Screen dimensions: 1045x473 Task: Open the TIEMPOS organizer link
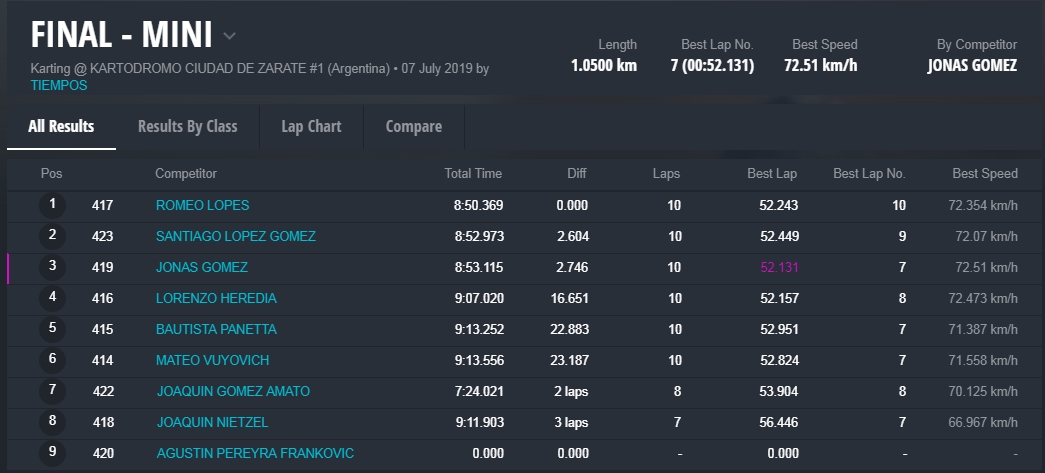59,85
